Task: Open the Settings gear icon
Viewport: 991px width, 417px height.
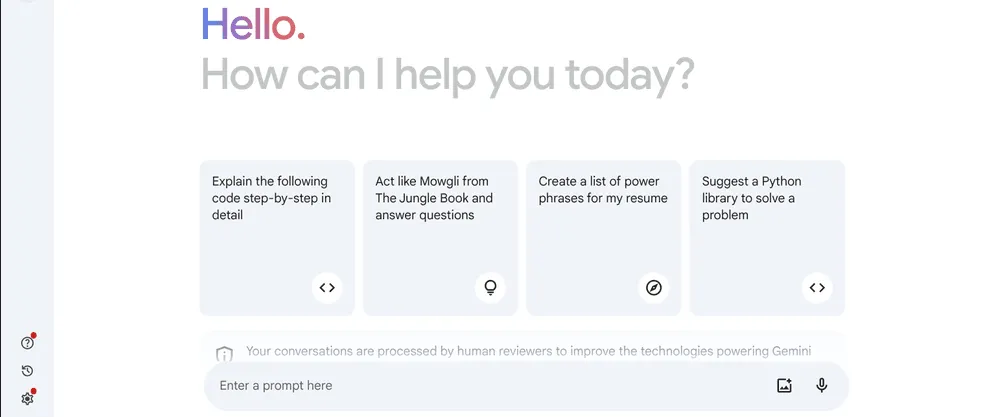Action: [x=27, y=398]
